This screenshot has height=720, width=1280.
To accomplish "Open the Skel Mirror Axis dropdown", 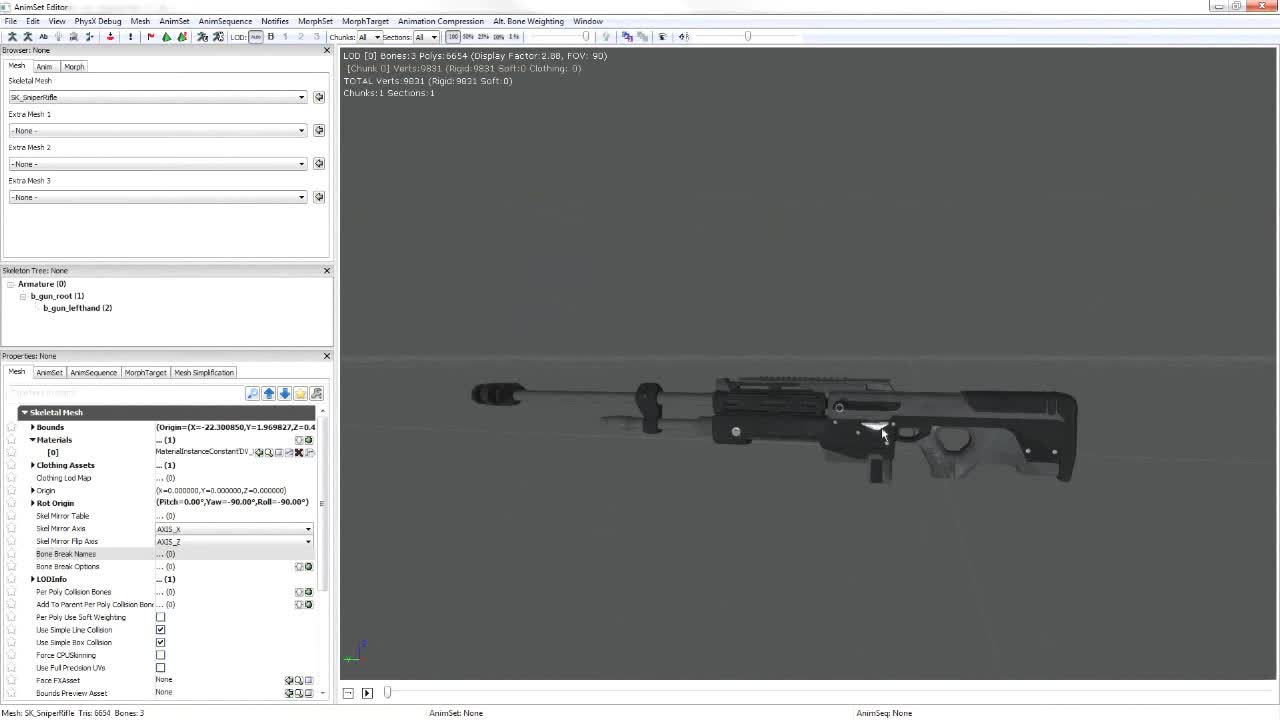I will pos(307,529).
